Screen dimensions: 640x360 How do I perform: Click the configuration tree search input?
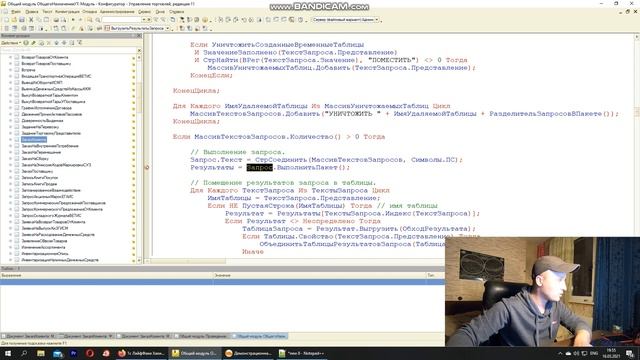[x=68, y=50]
